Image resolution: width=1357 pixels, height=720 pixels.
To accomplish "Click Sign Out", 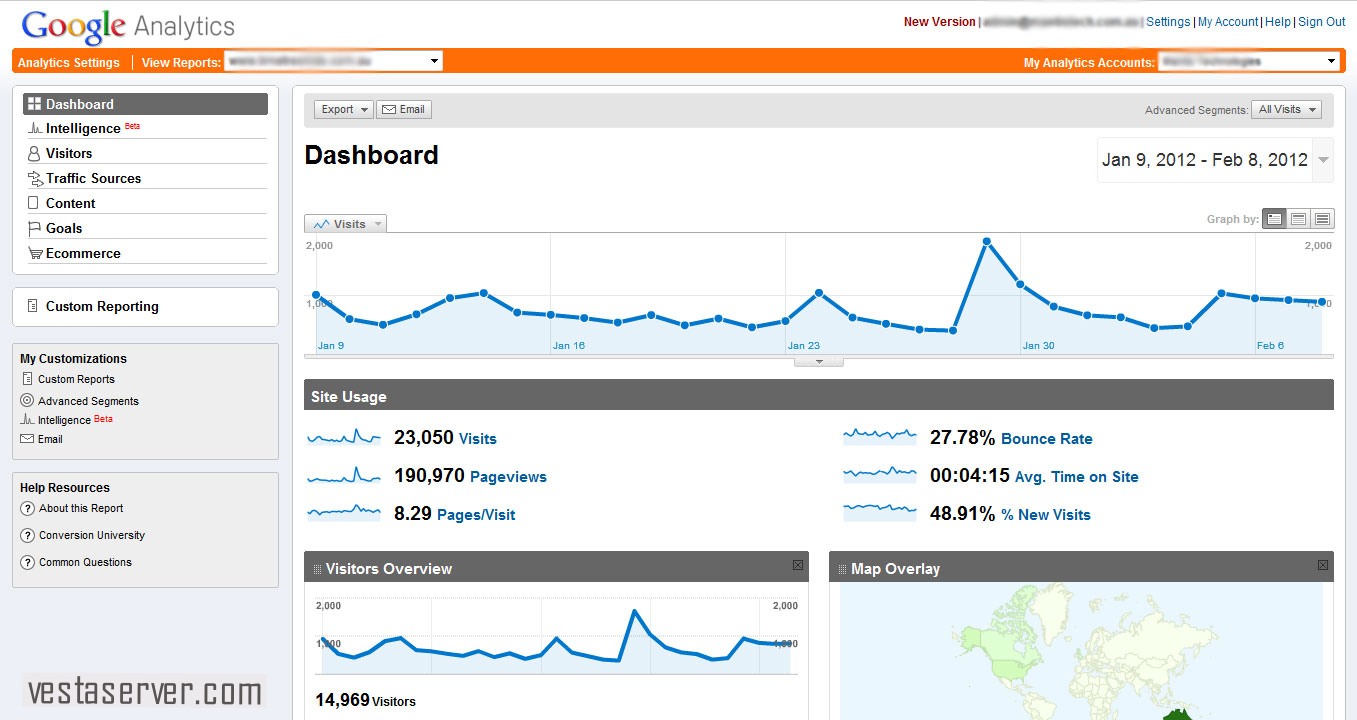I will tap(1322, 22).
